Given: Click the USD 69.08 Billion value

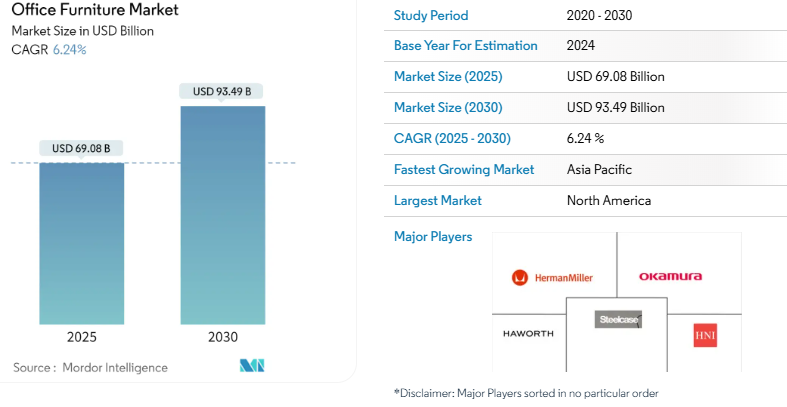Looking at the screenshot, I should point(615,77).
